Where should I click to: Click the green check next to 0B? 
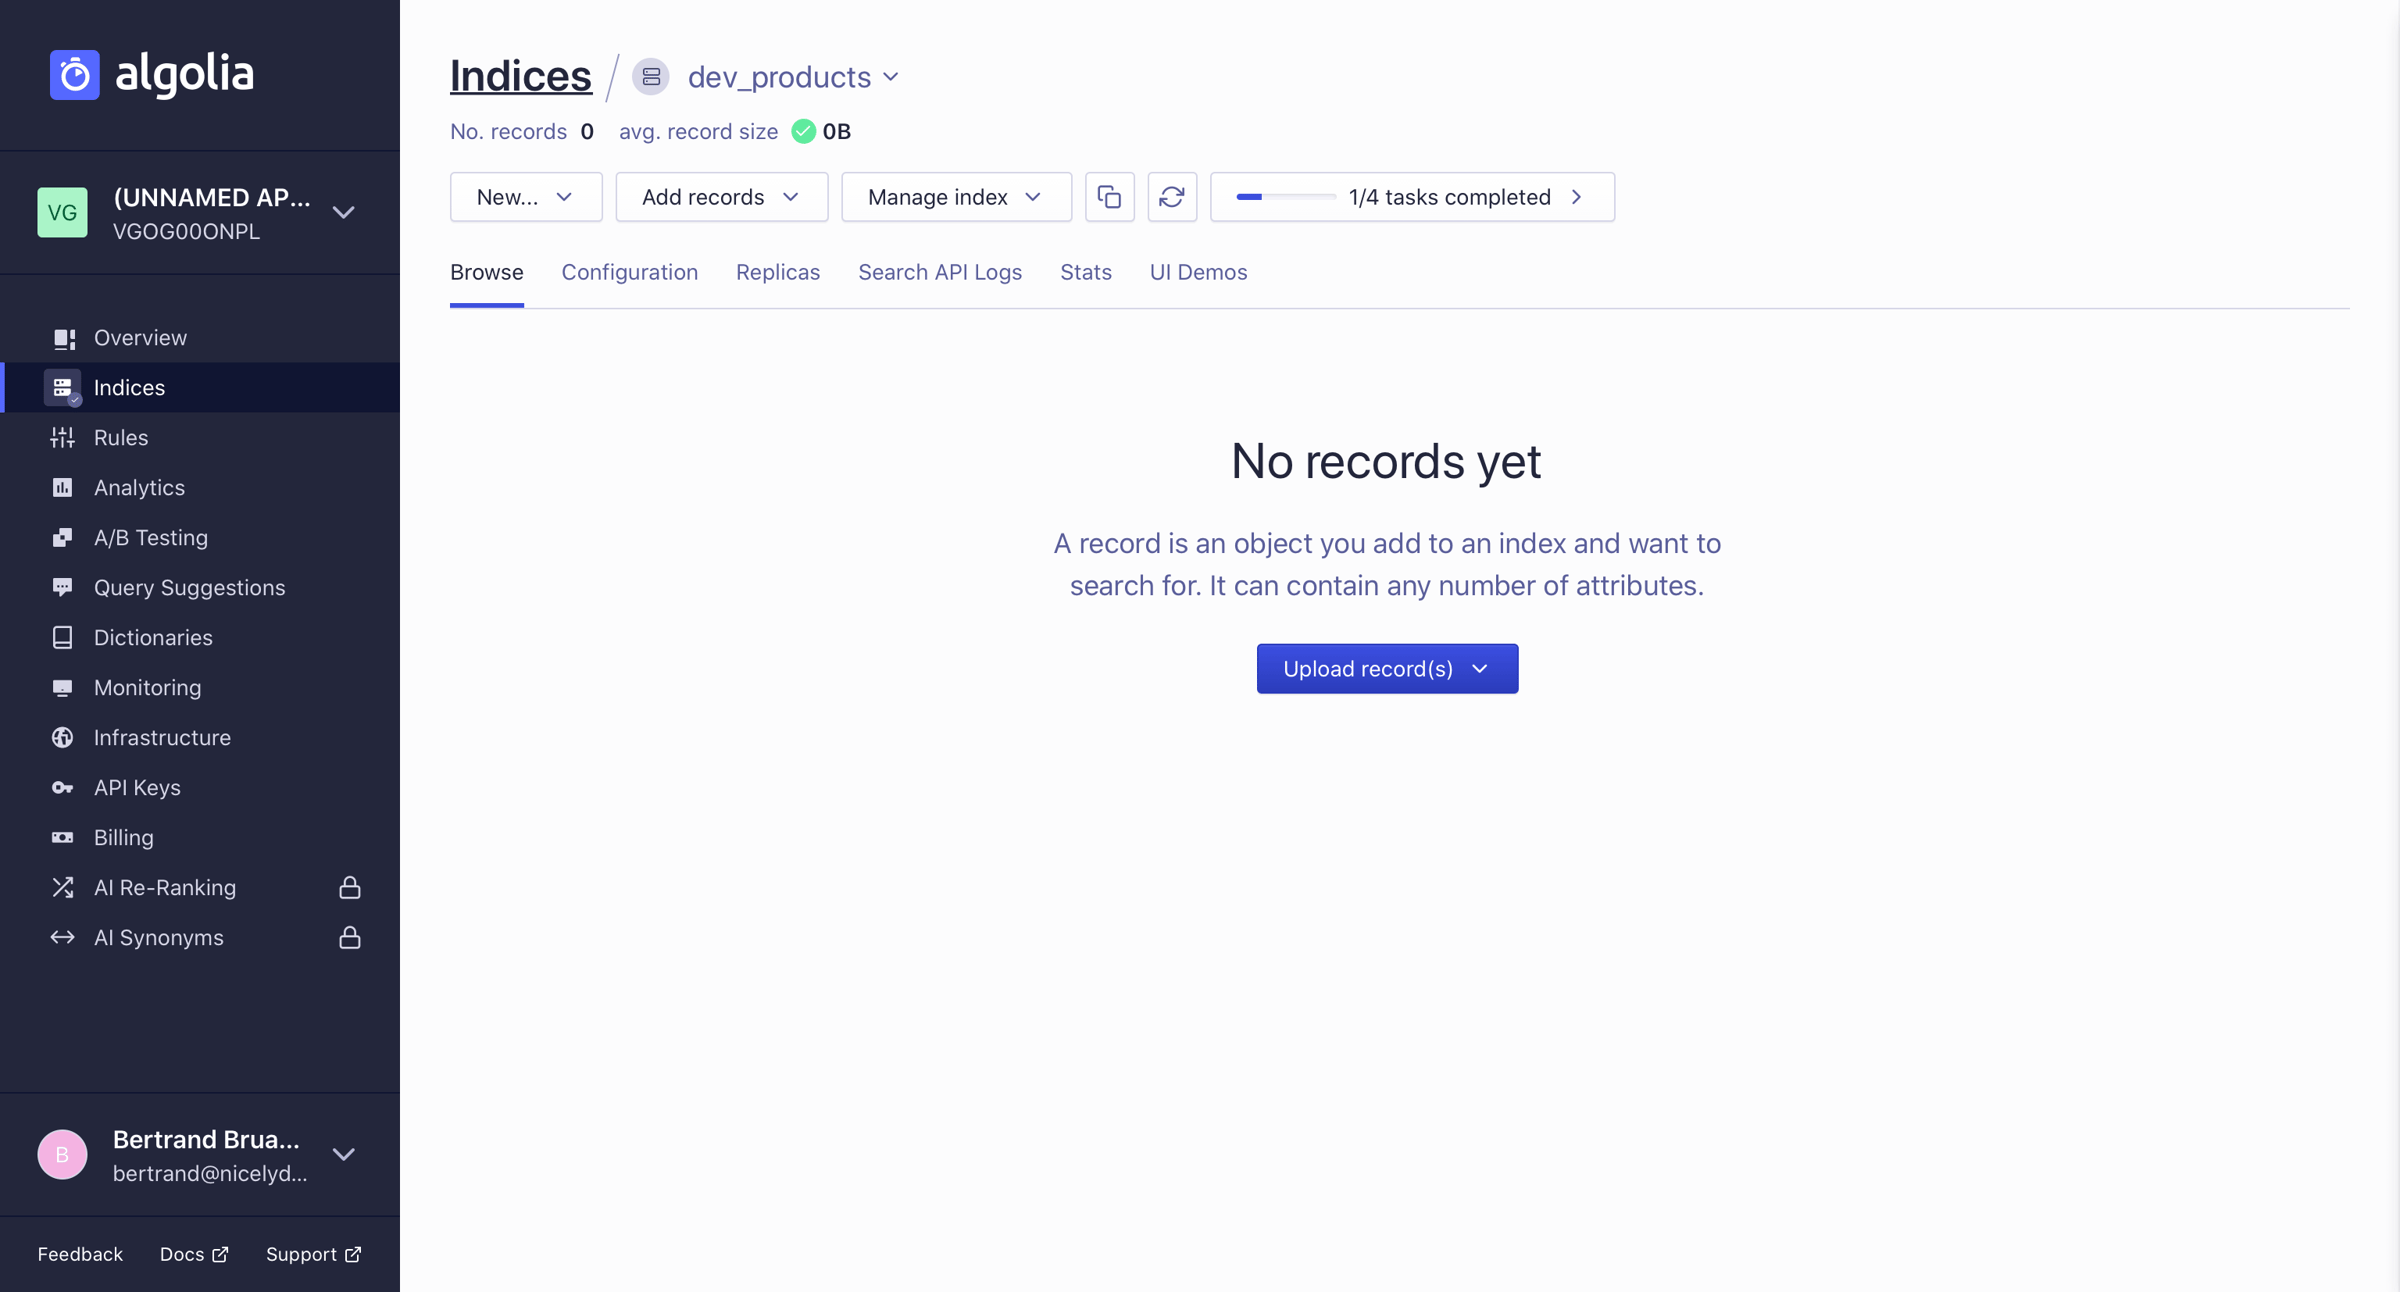(804, 131)
